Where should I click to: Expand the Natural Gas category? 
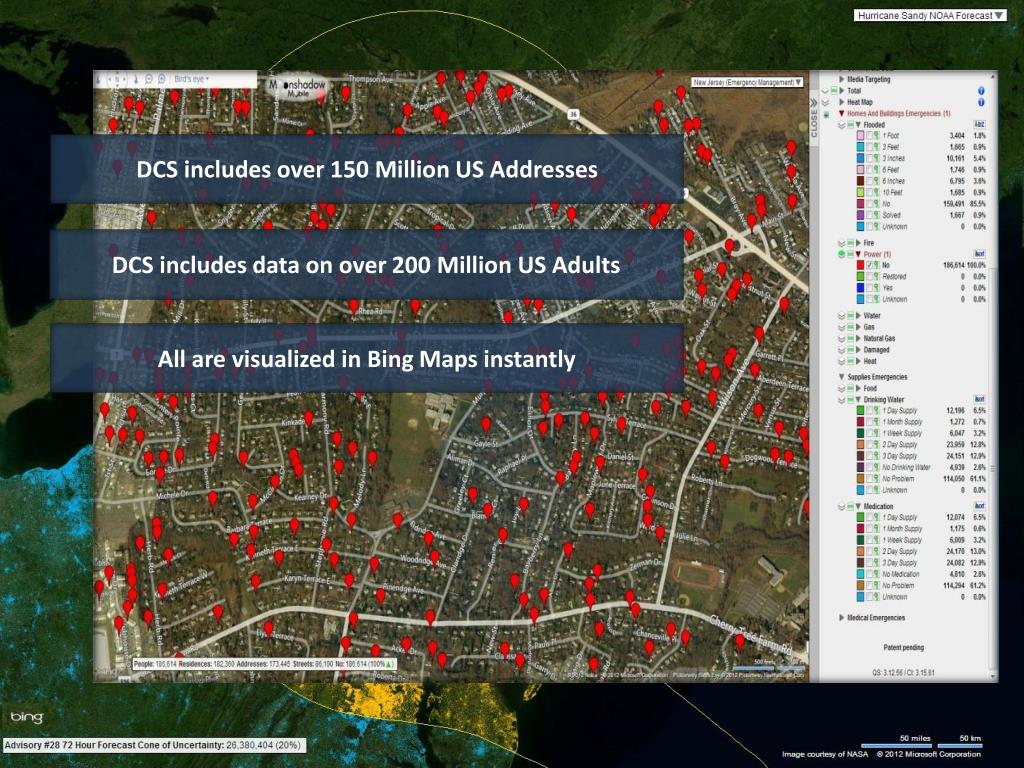[x=858, y=338]
